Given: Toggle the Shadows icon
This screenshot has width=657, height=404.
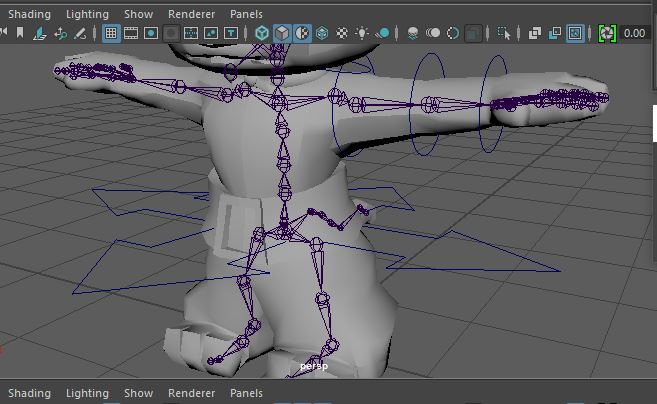Looking at the screenshot, I should click(382, 33).
